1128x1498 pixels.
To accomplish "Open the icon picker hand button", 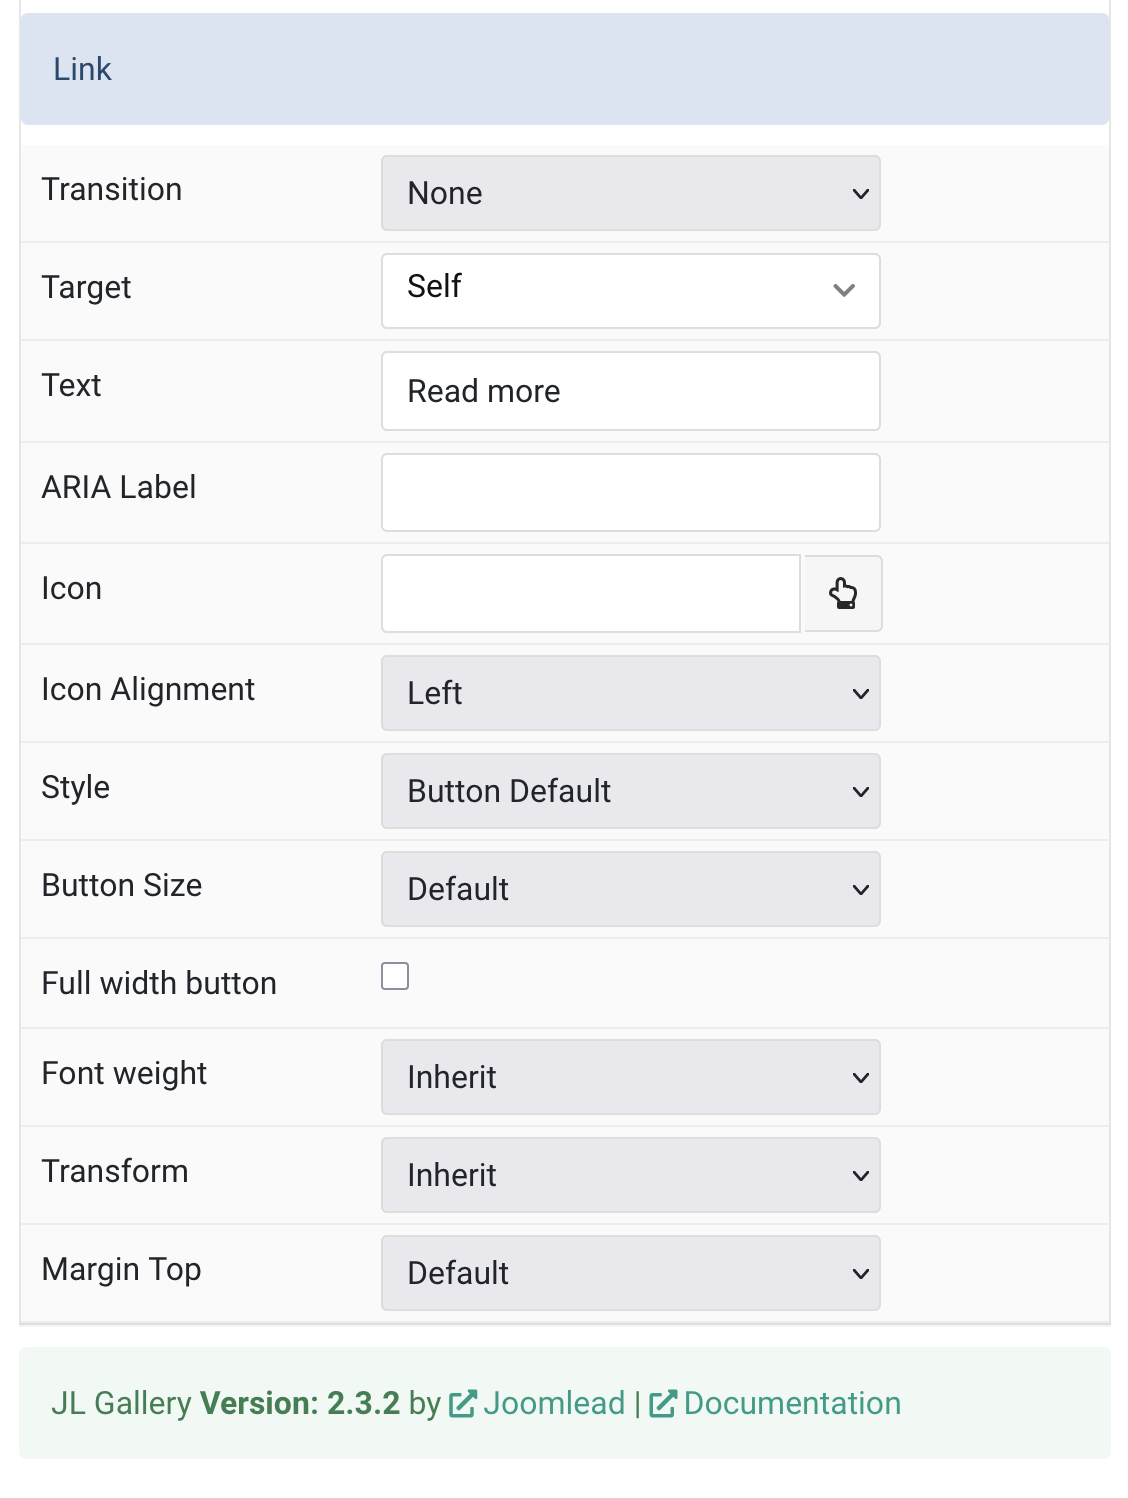I will coord(843,593).
